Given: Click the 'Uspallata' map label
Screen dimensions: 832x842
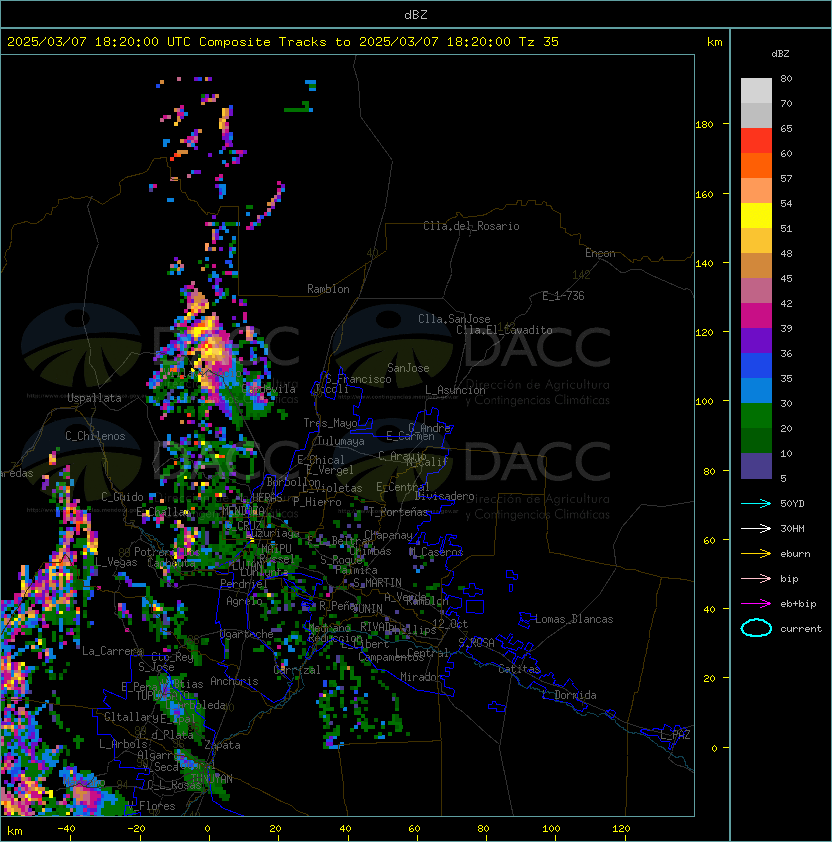Looking at the screenshot, I should click(x=94, y=398).
